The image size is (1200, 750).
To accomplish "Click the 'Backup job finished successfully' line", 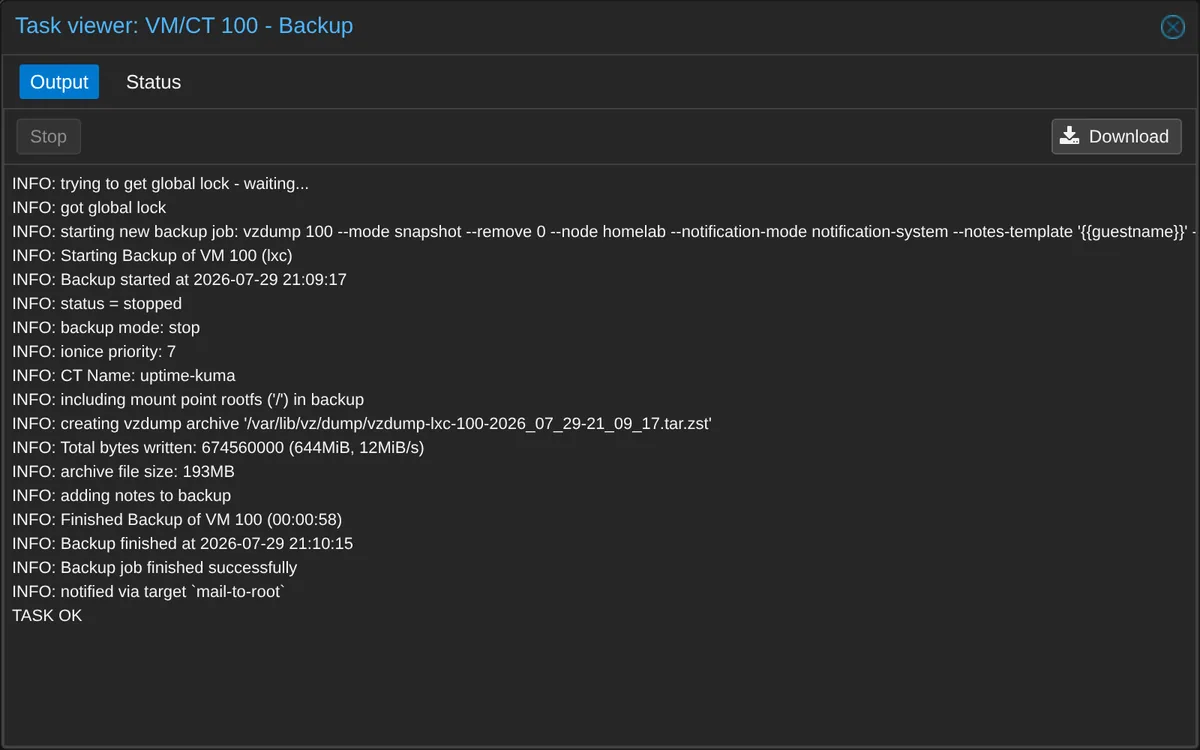I will coord(154,568).
